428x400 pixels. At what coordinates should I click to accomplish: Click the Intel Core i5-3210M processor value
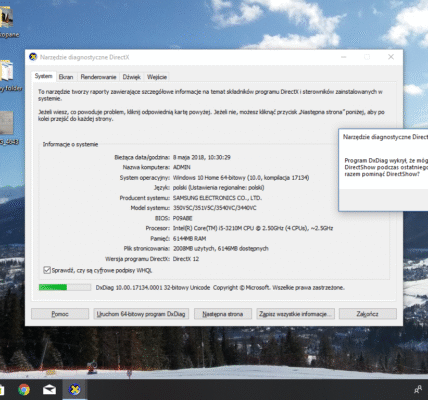[x=253, y=228]
